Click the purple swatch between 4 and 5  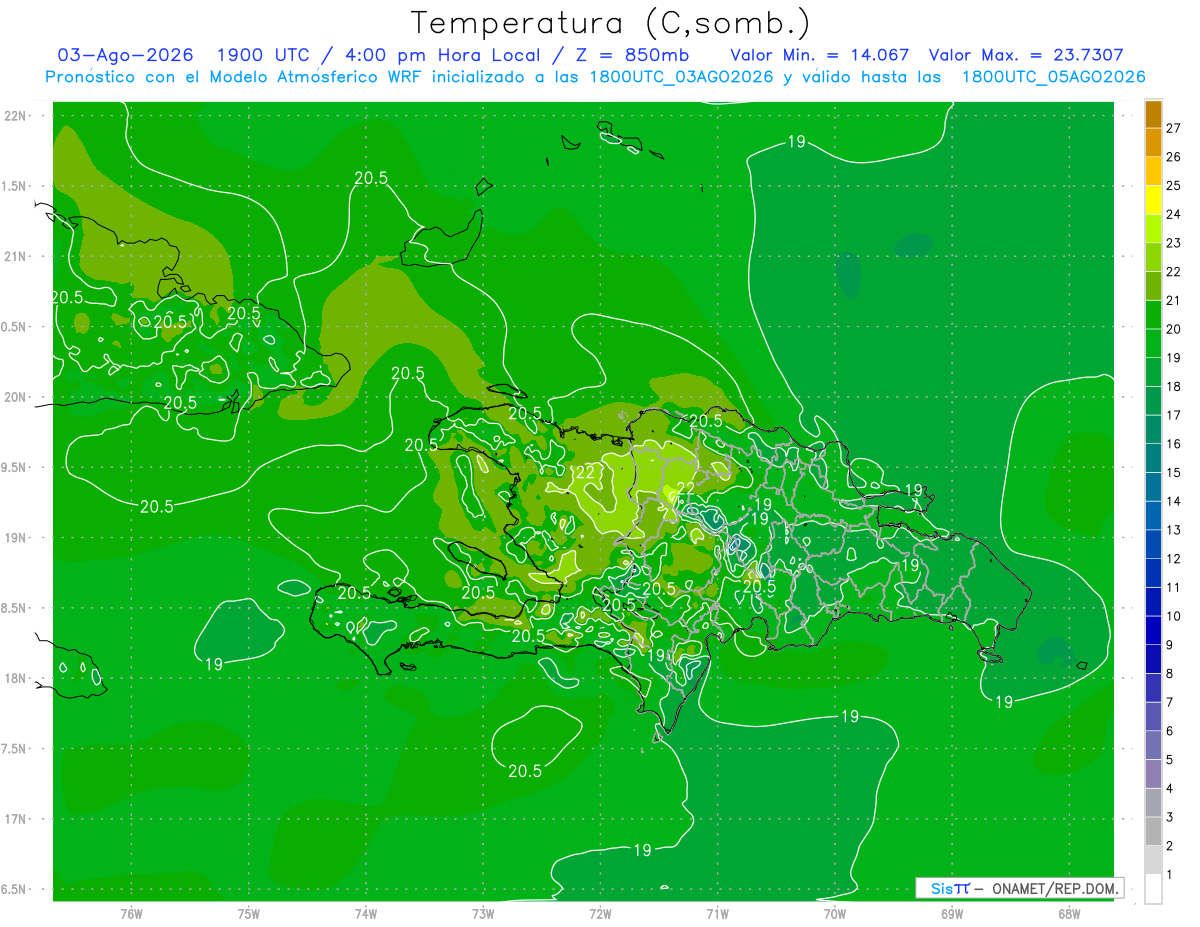[x=1153, y=774]
